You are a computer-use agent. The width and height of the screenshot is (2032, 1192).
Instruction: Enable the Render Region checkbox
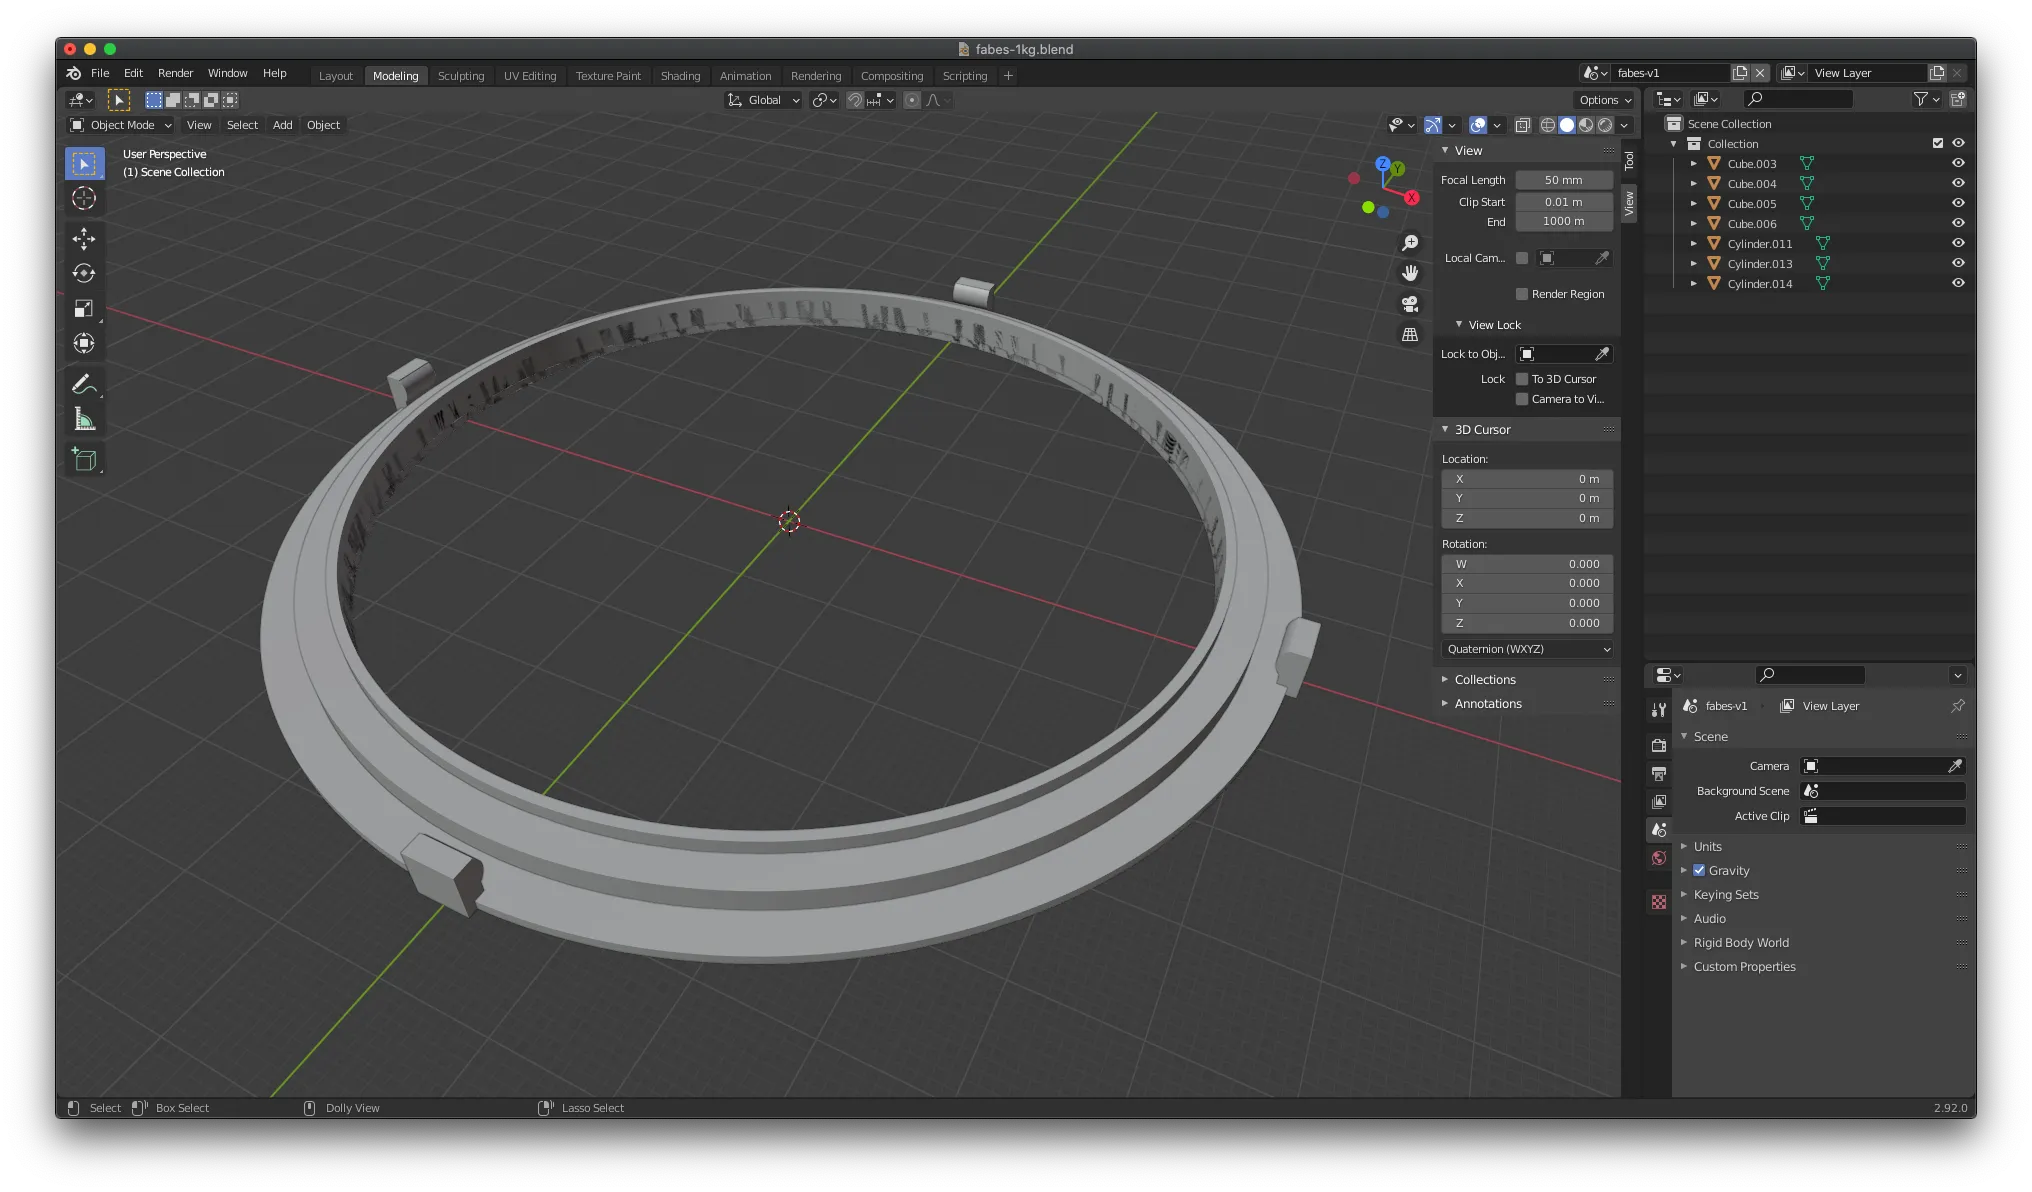(1522, 294)
